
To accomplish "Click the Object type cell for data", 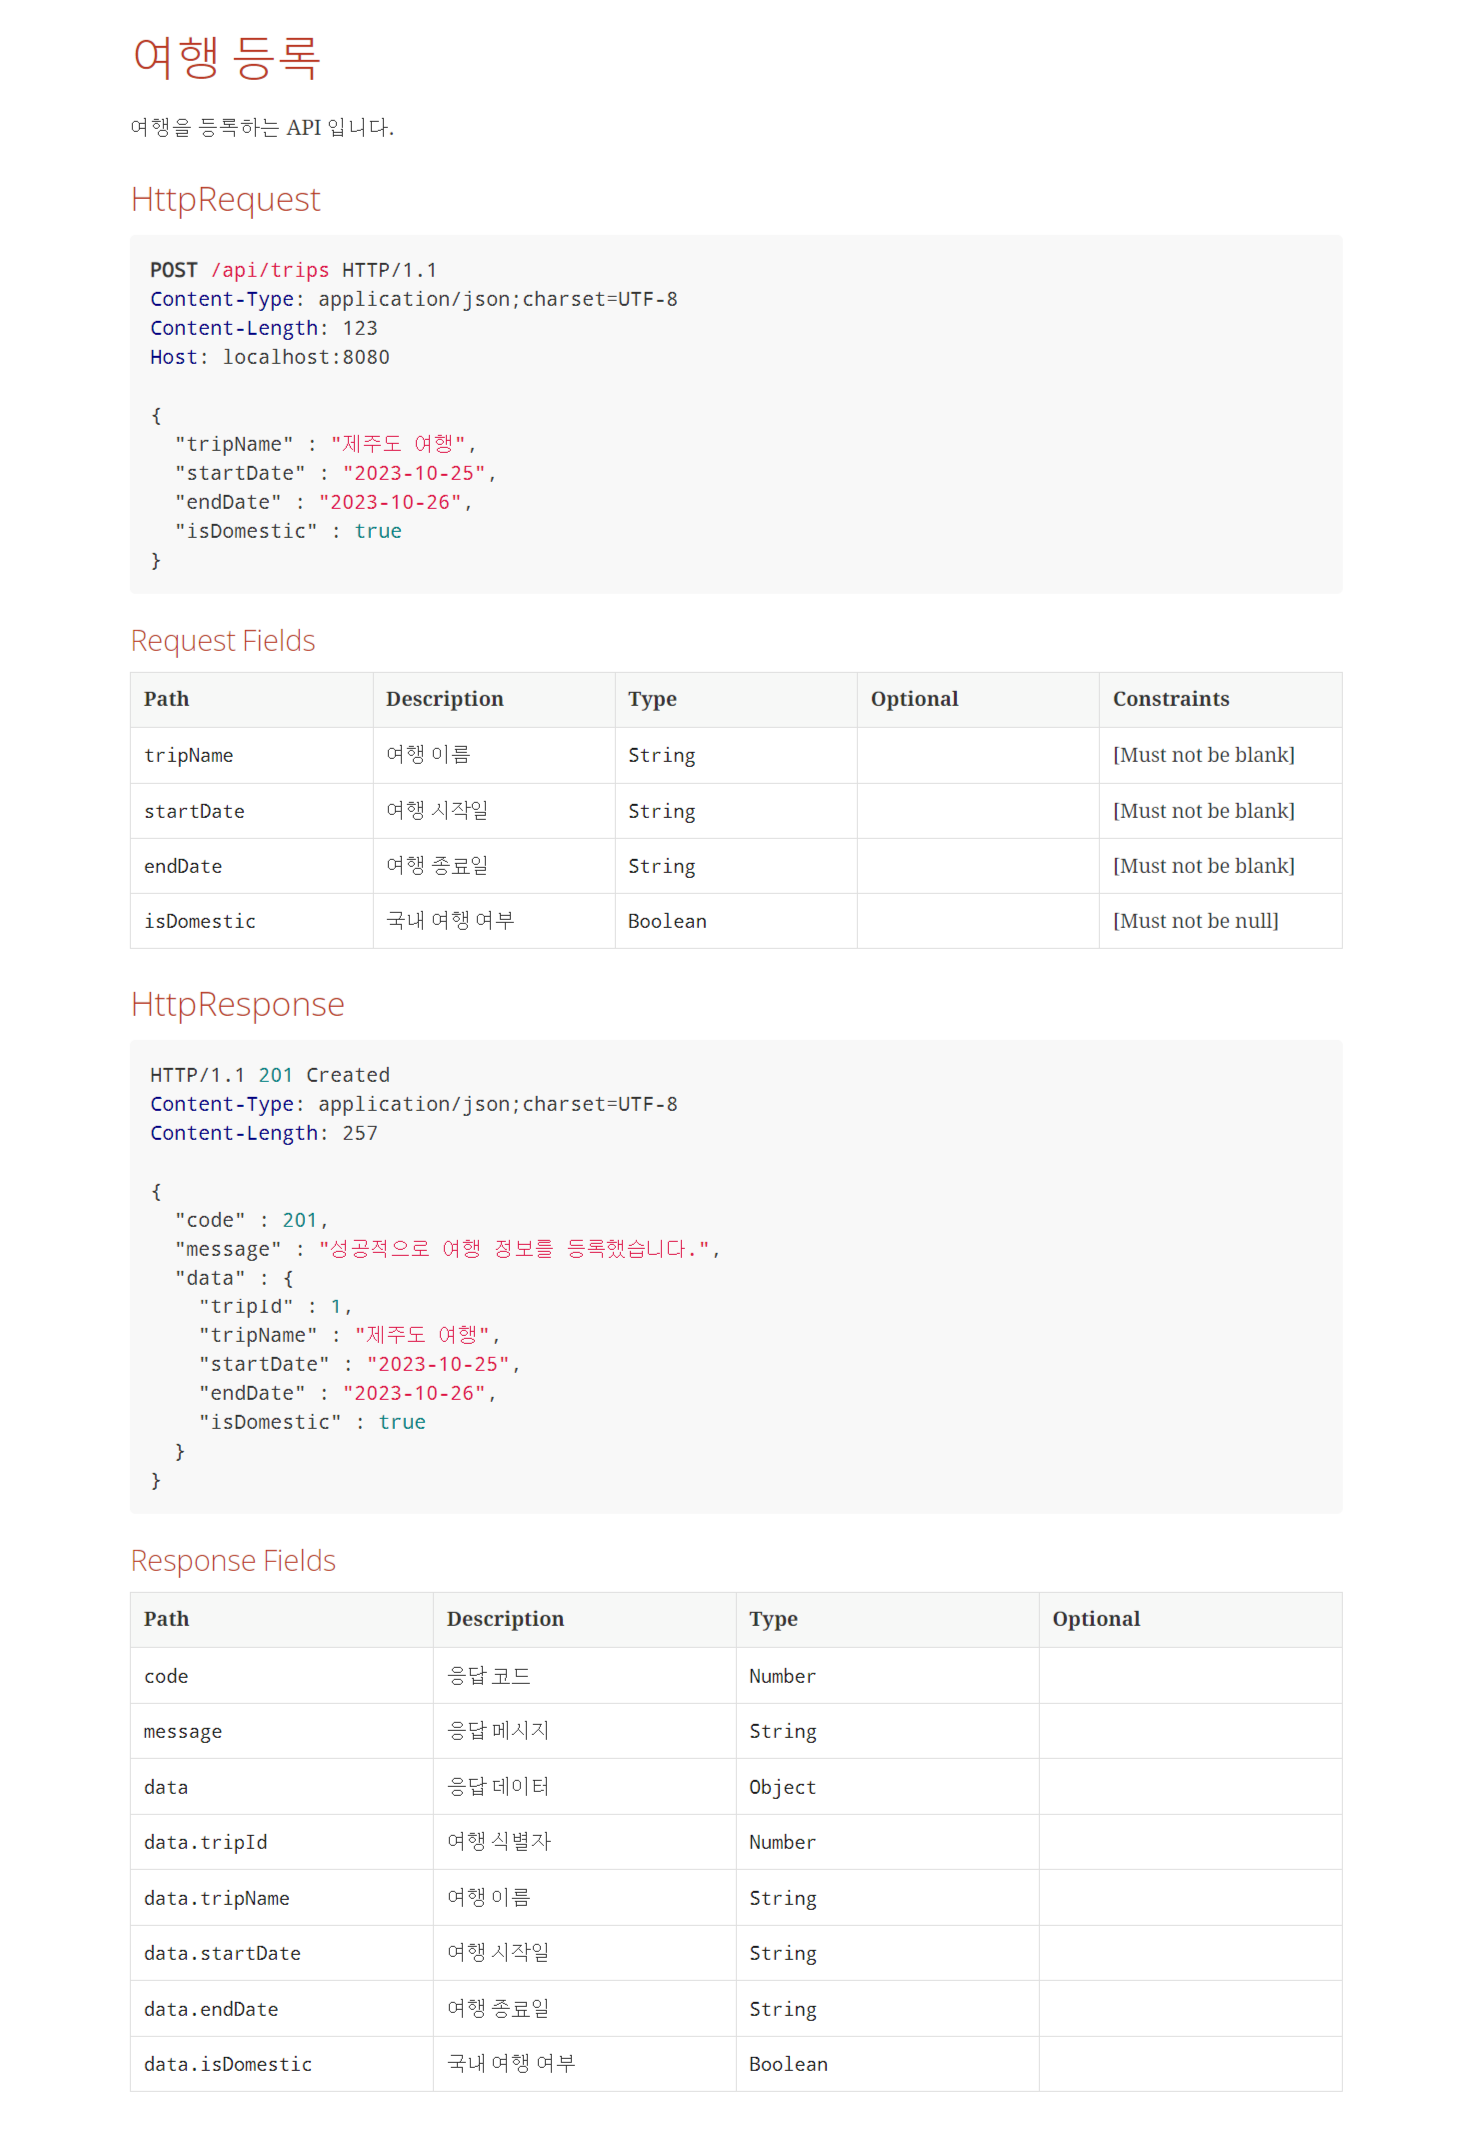I will pos(887,1787).
